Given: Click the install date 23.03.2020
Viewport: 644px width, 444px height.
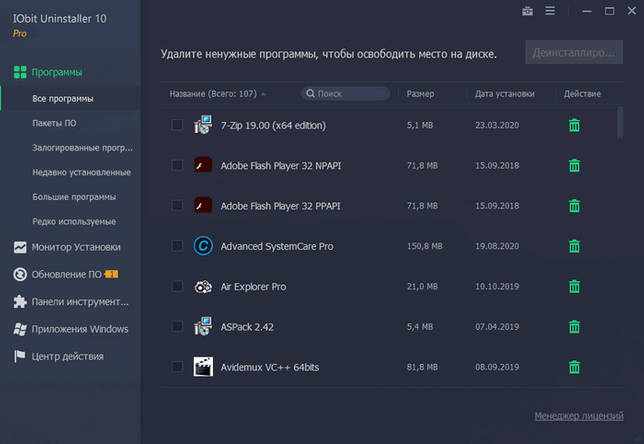Looking at the screenshot, I should point(497,125).
